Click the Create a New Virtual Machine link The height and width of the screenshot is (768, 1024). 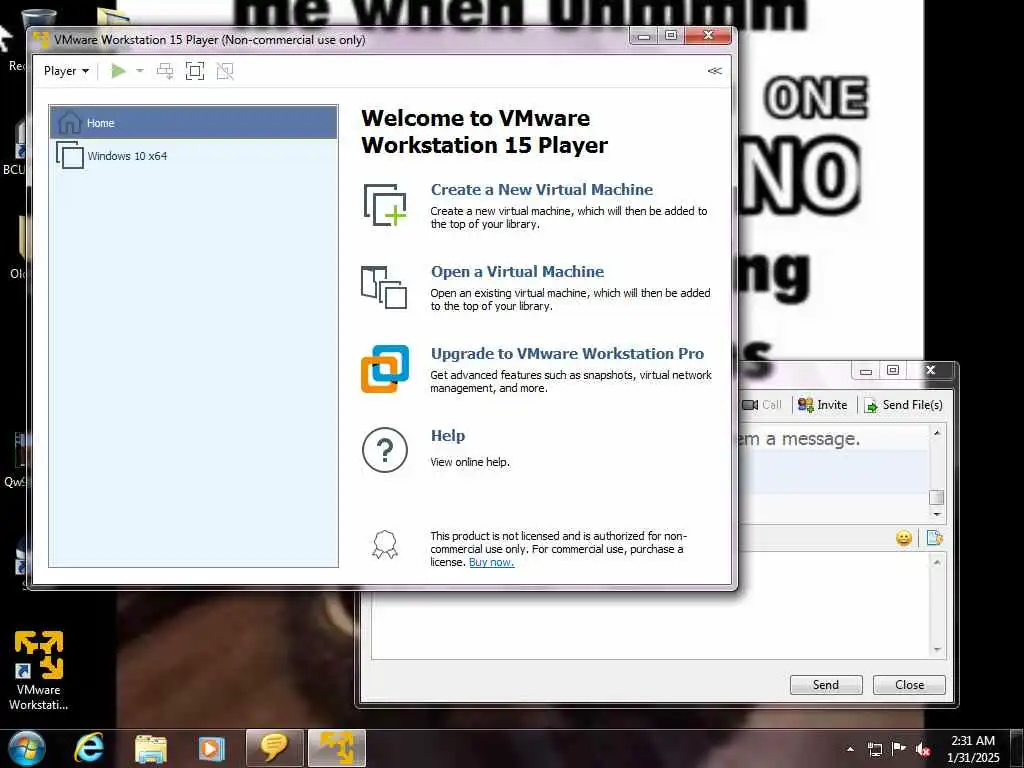tap(541, 189)
